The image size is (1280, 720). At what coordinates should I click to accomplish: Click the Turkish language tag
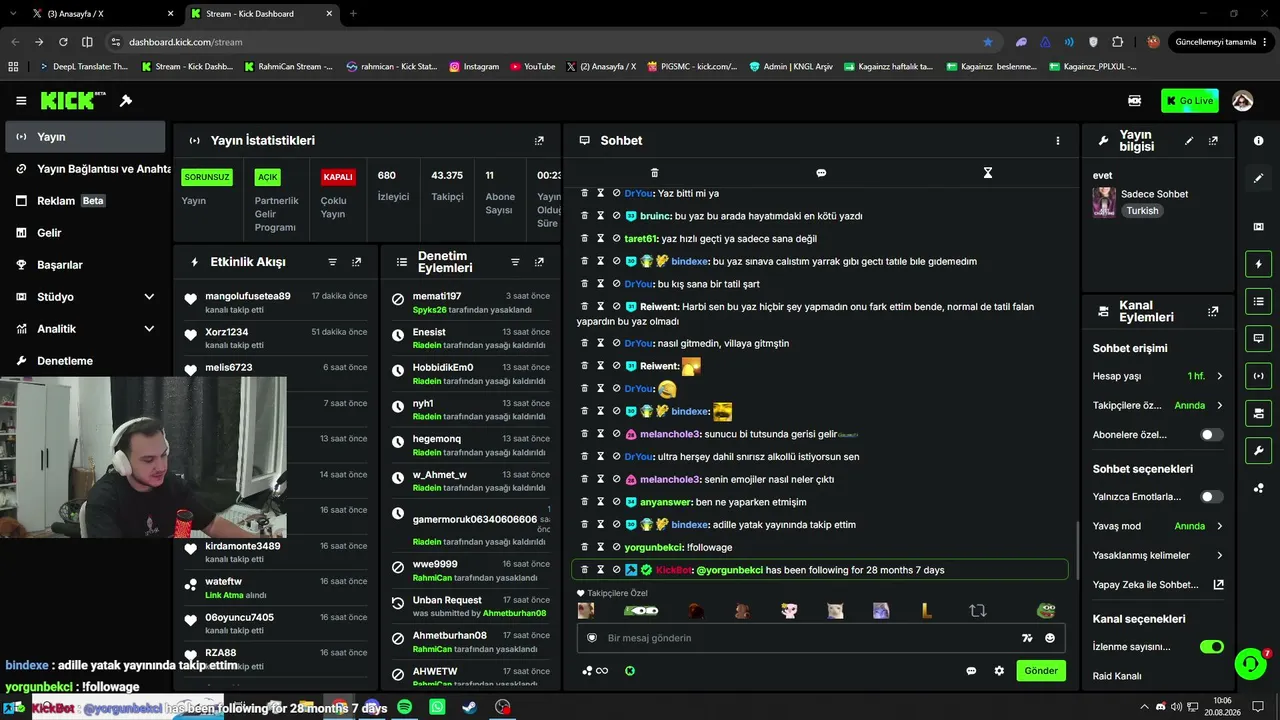[x=1142, y=211]
